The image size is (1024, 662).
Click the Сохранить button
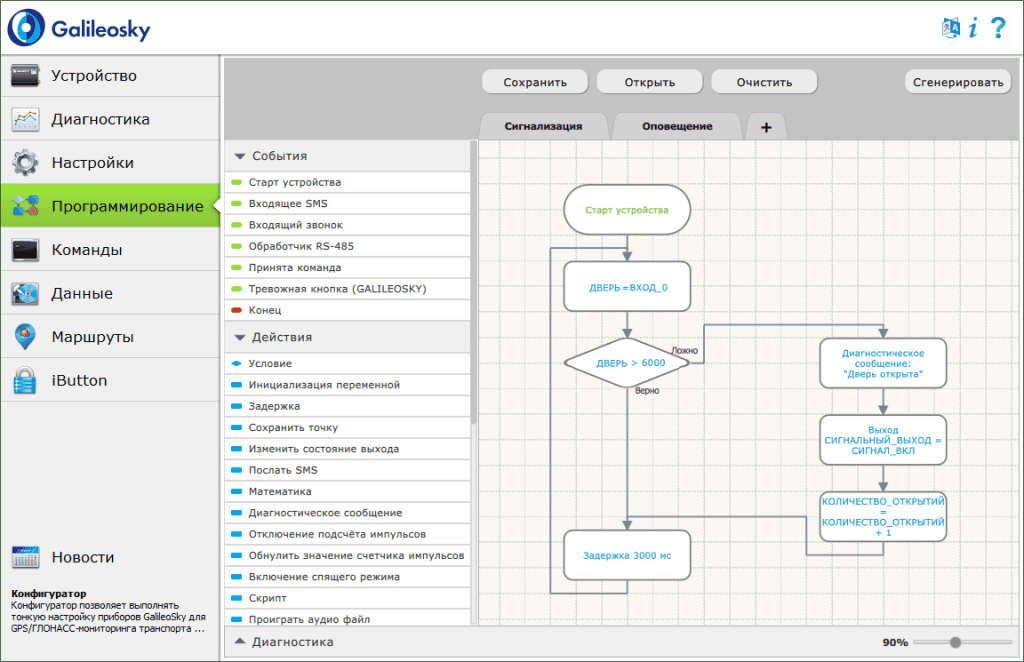(535, 82)
